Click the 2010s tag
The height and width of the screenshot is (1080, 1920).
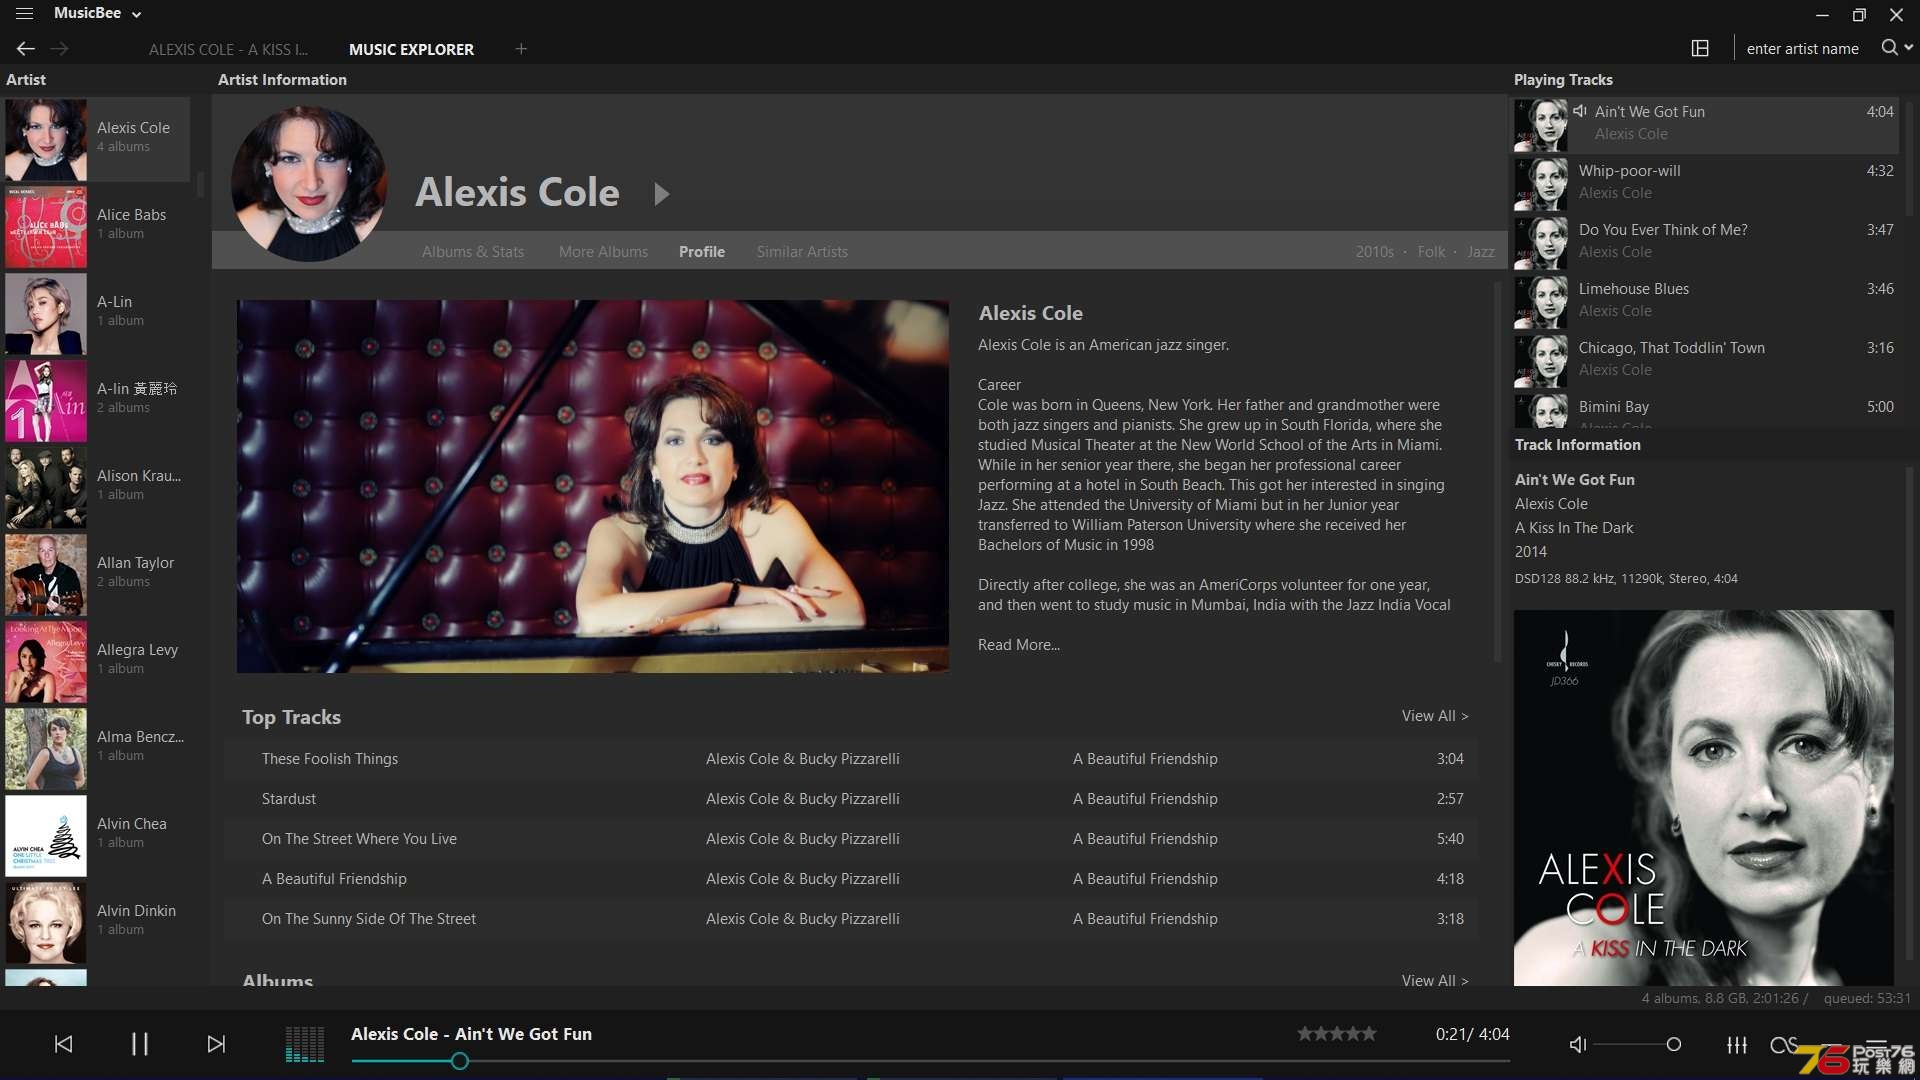coord(1374,252)
